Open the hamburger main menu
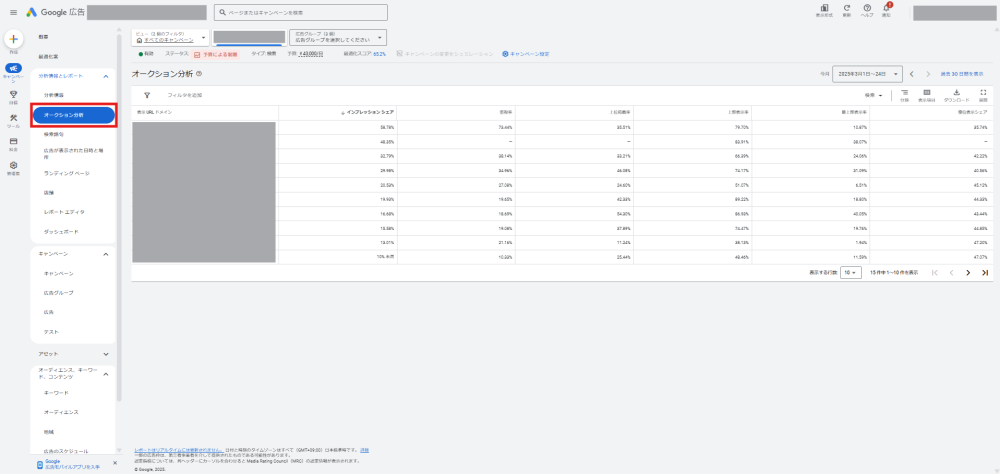Image resolution: width=1000 pixels, height=474 pixels. point(13,12)
